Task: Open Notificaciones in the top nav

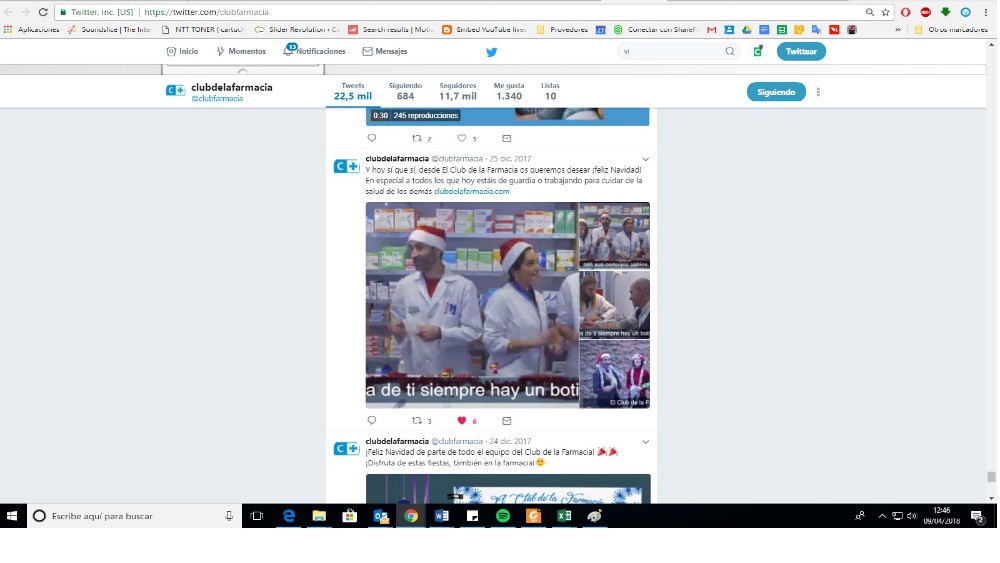Action: pos(314,51)
